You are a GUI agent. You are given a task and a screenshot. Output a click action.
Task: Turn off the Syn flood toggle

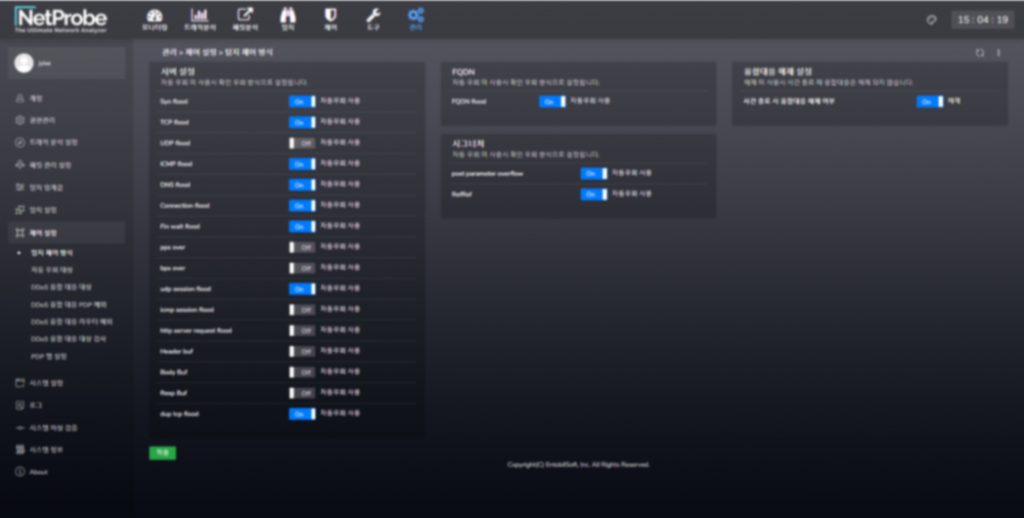pos(302,102)
